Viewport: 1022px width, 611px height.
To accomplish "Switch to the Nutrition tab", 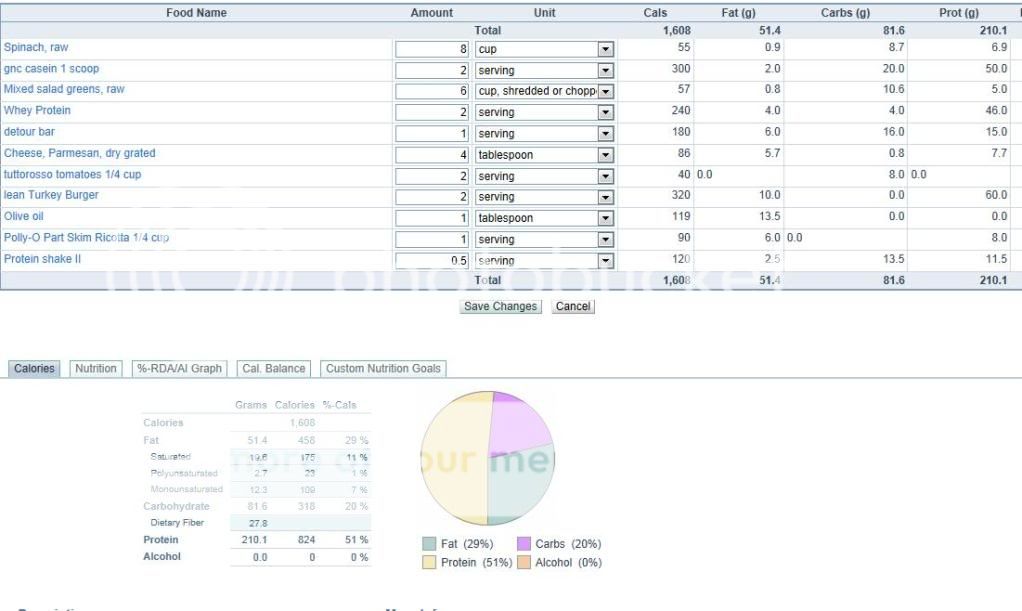I will [96, 369].
